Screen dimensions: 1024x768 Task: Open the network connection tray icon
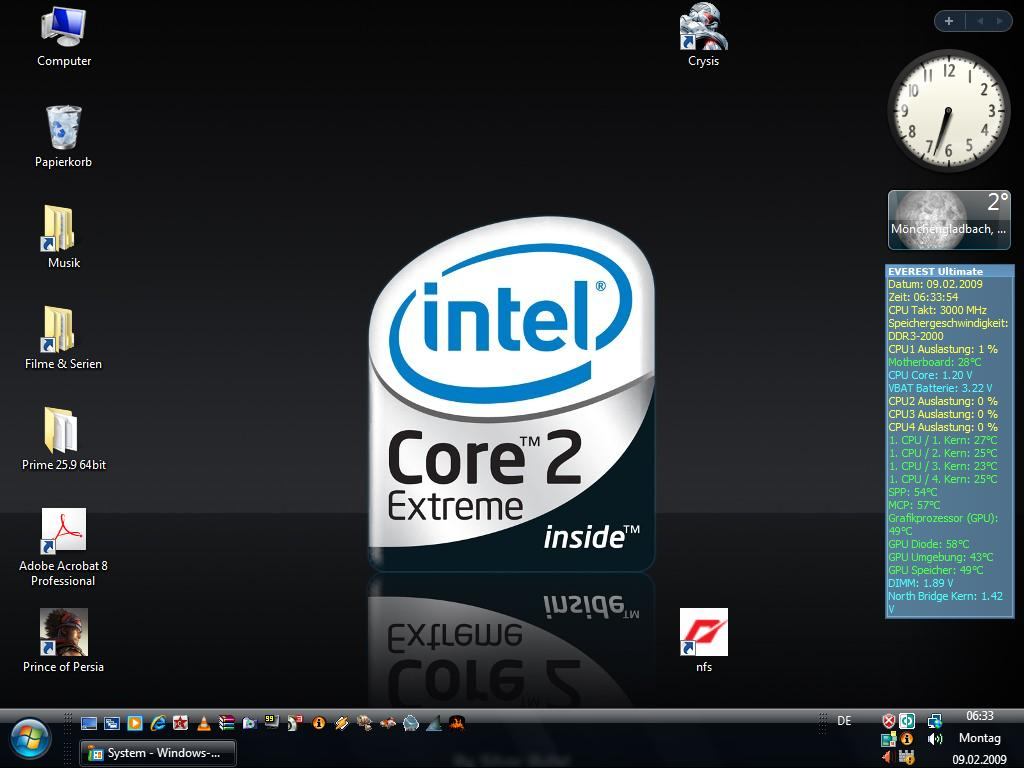pos(935,721)
